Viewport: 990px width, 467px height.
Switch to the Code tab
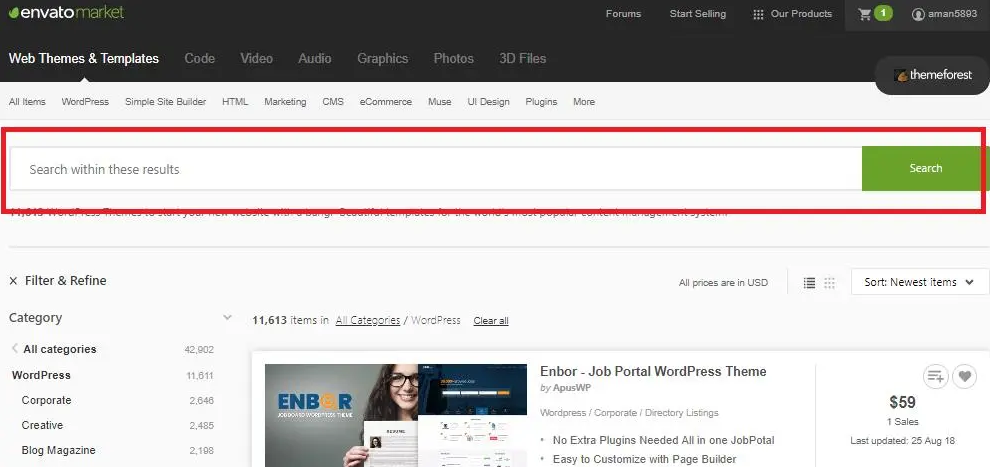point(200,59)
